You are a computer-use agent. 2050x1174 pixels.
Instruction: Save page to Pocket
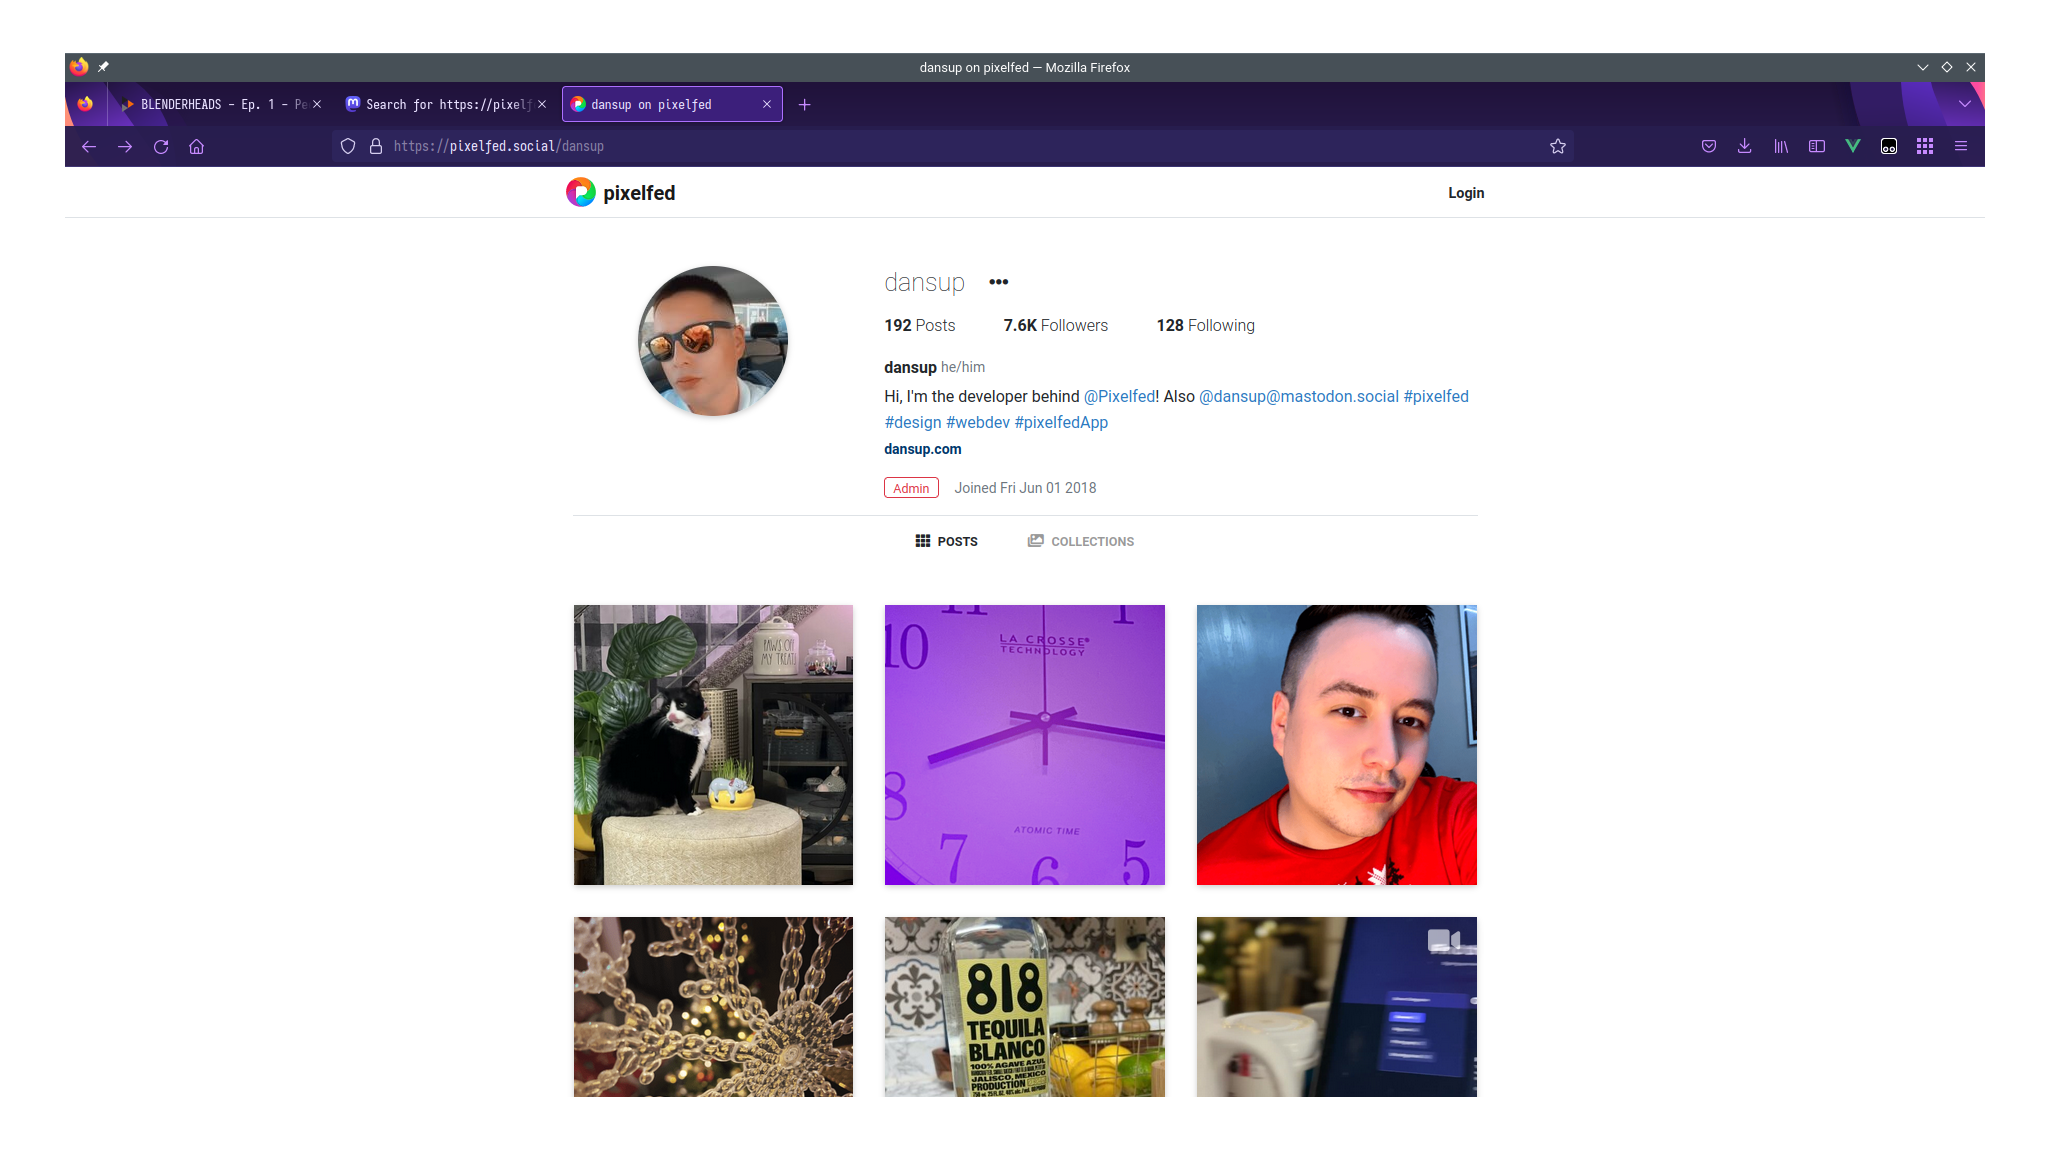1708,147
